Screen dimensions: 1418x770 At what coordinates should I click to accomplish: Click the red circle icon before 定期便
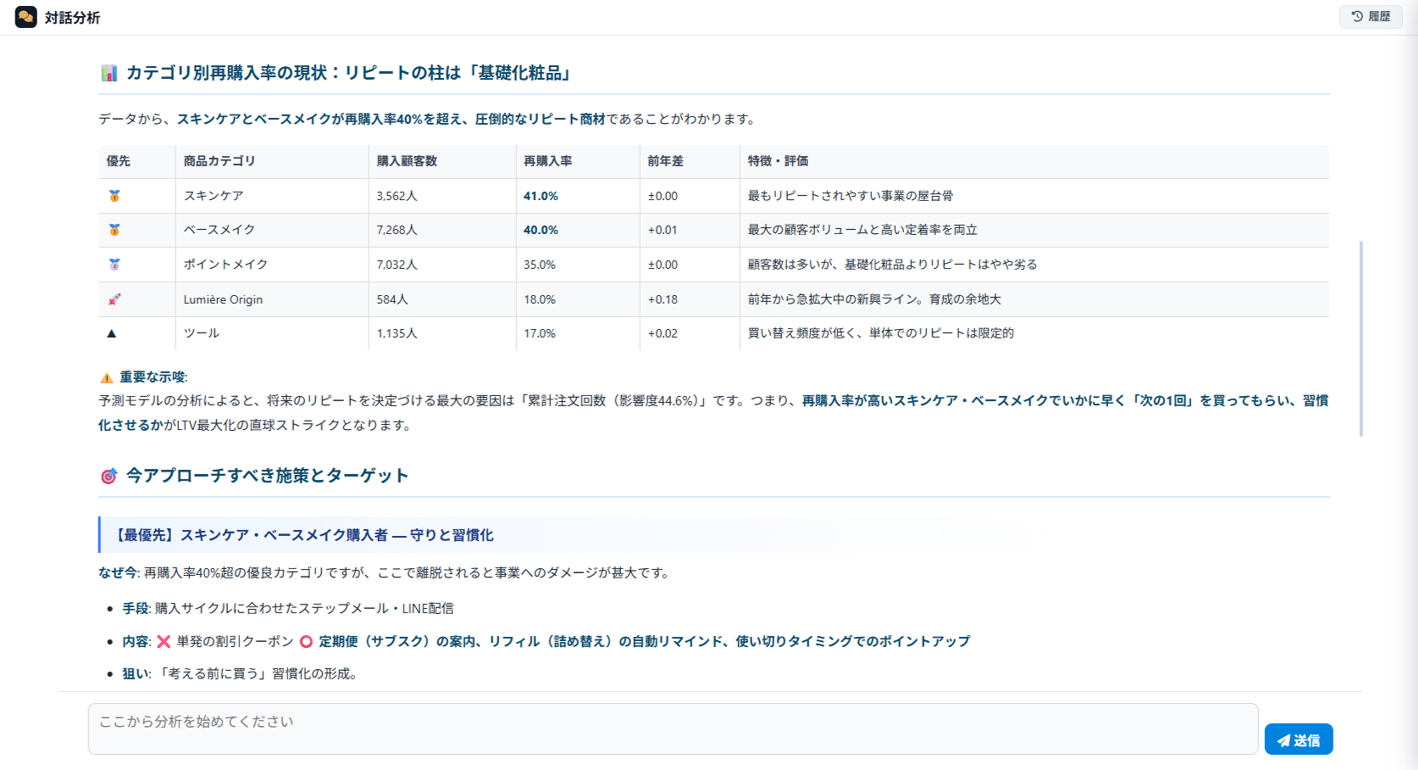click(x=306, y=641)
